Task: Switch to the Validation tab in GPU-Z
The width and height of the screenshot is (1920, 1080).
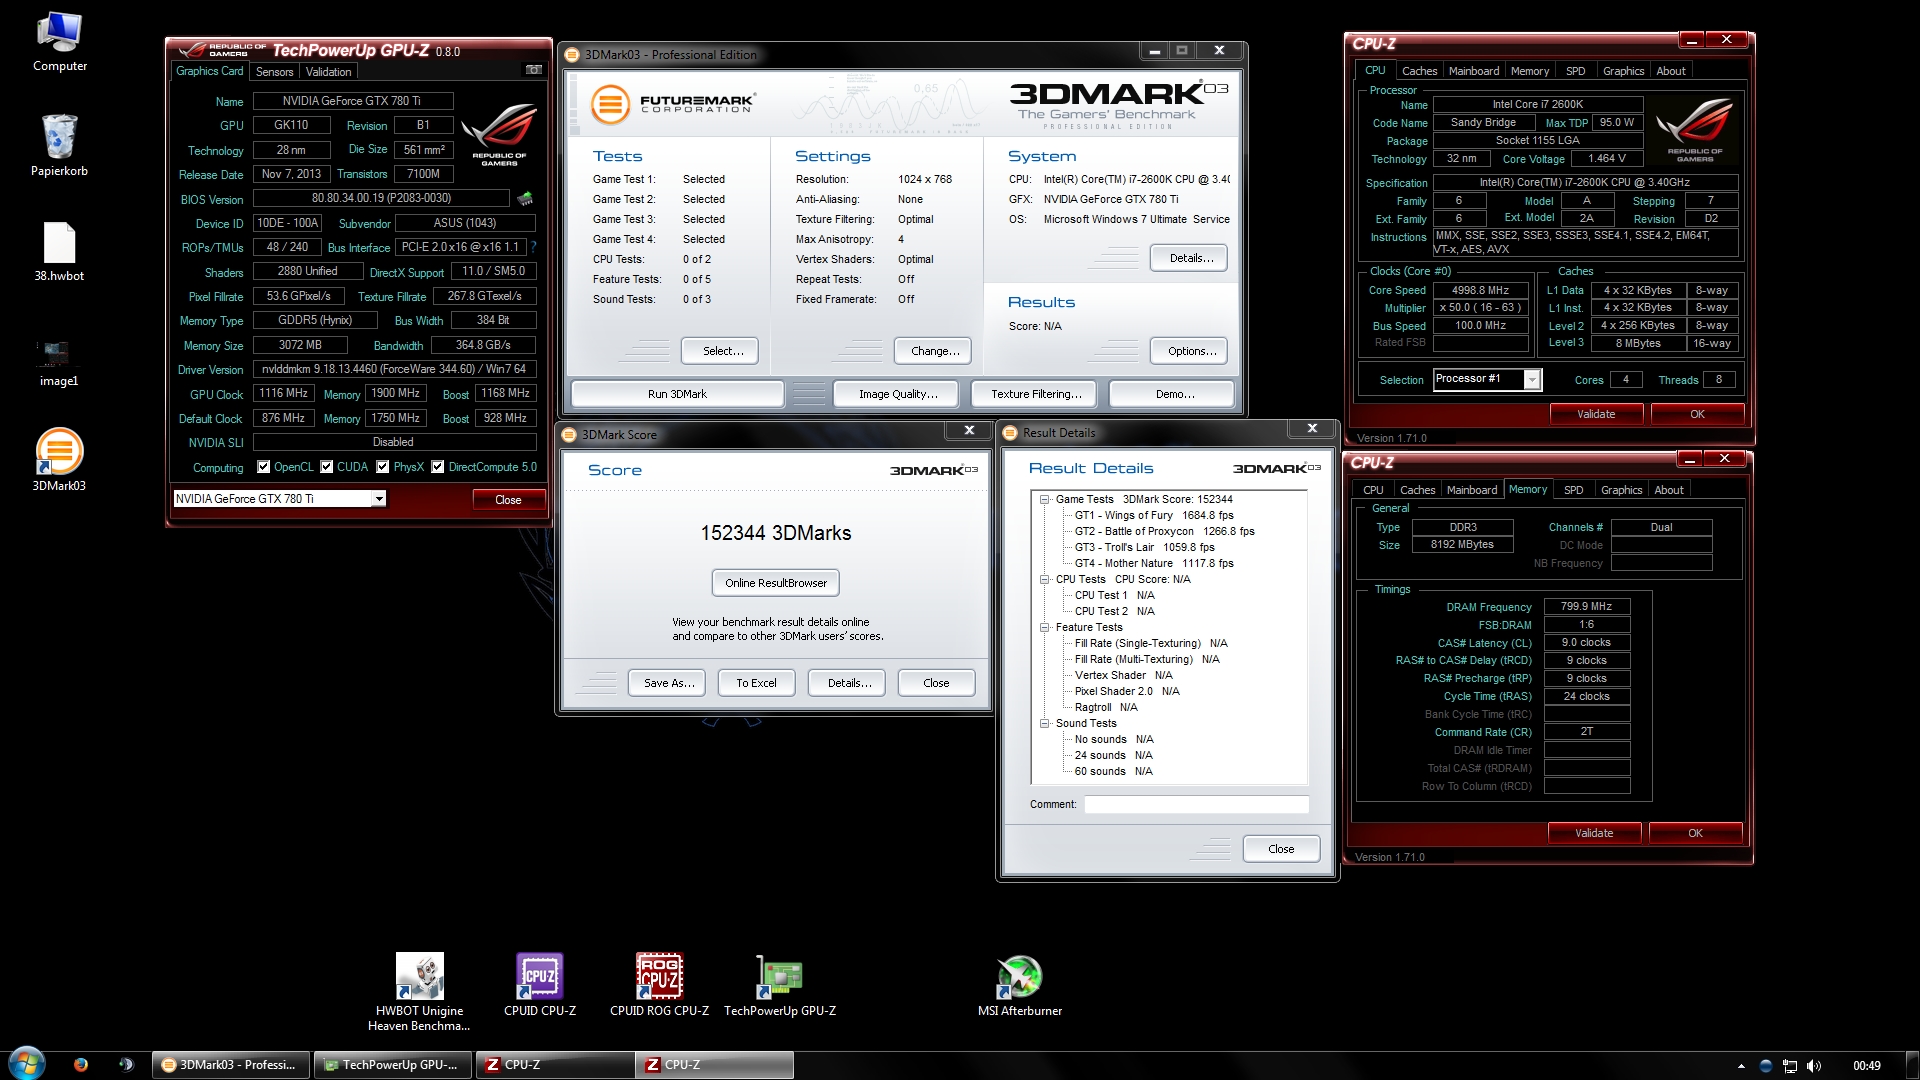Action: pos(328,72)
